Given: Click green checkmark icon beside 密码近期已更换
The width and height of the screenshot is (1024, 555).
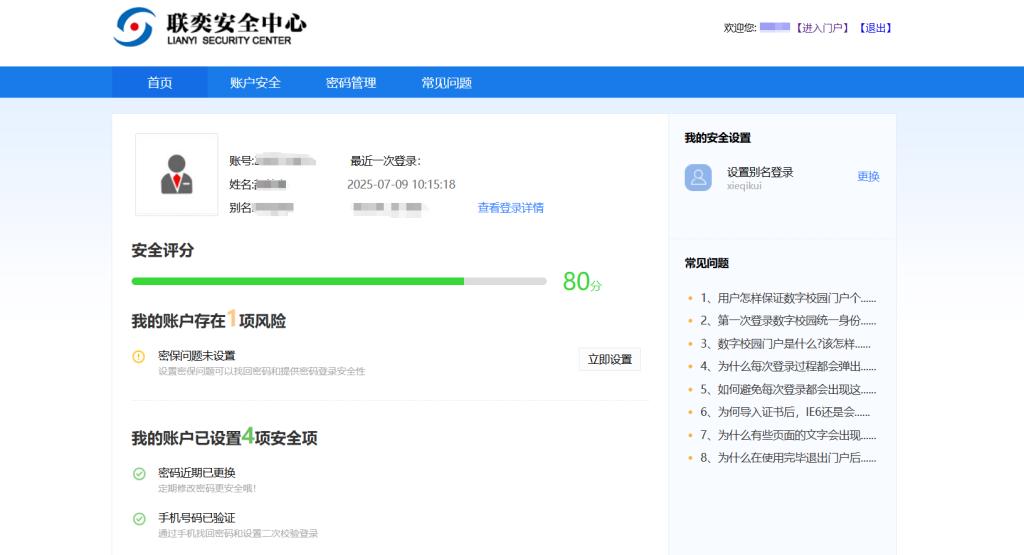Looking at the screenshot, I should tap(139, 474).
